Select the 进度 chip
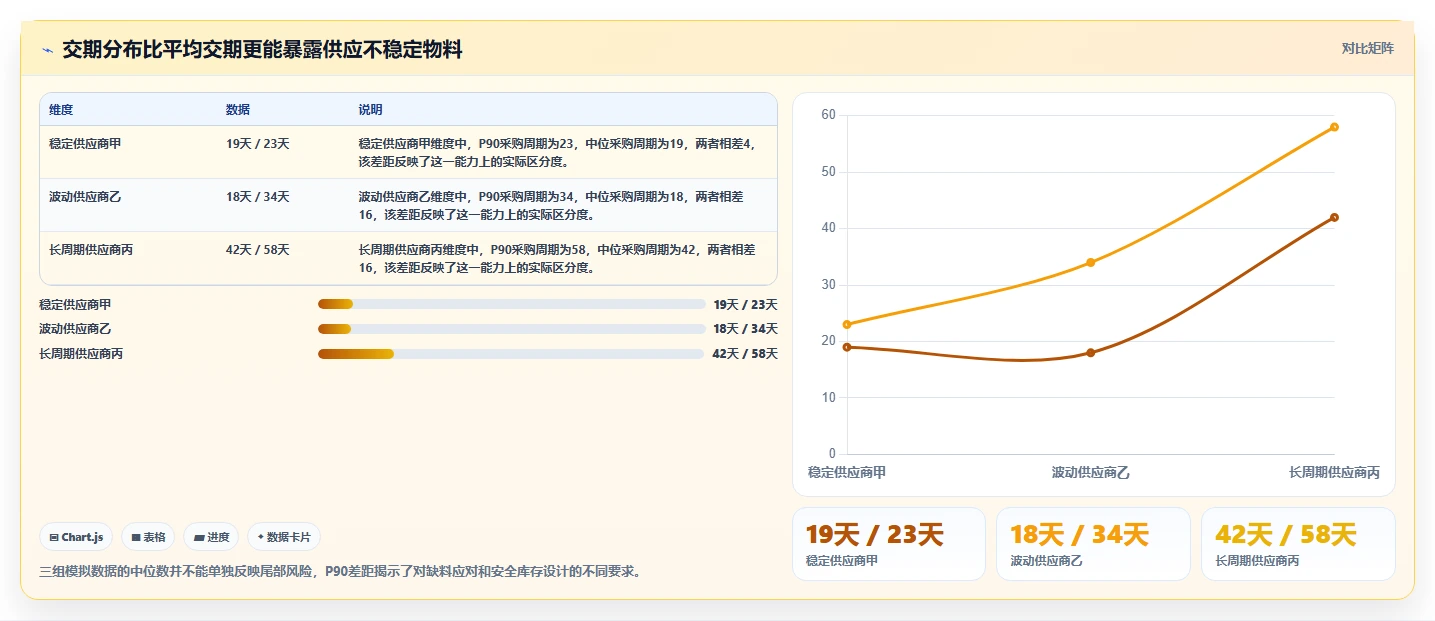This screenshot has height=621, width=1435. [211, 537]
